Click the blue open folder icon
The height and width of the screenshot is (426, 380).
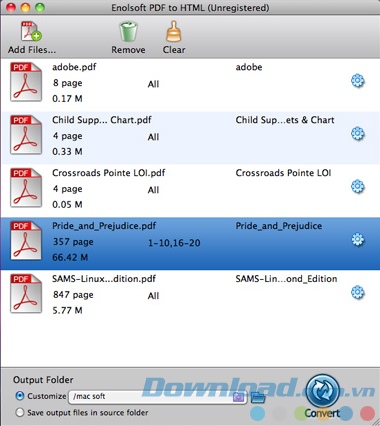[x=258, y=397]
